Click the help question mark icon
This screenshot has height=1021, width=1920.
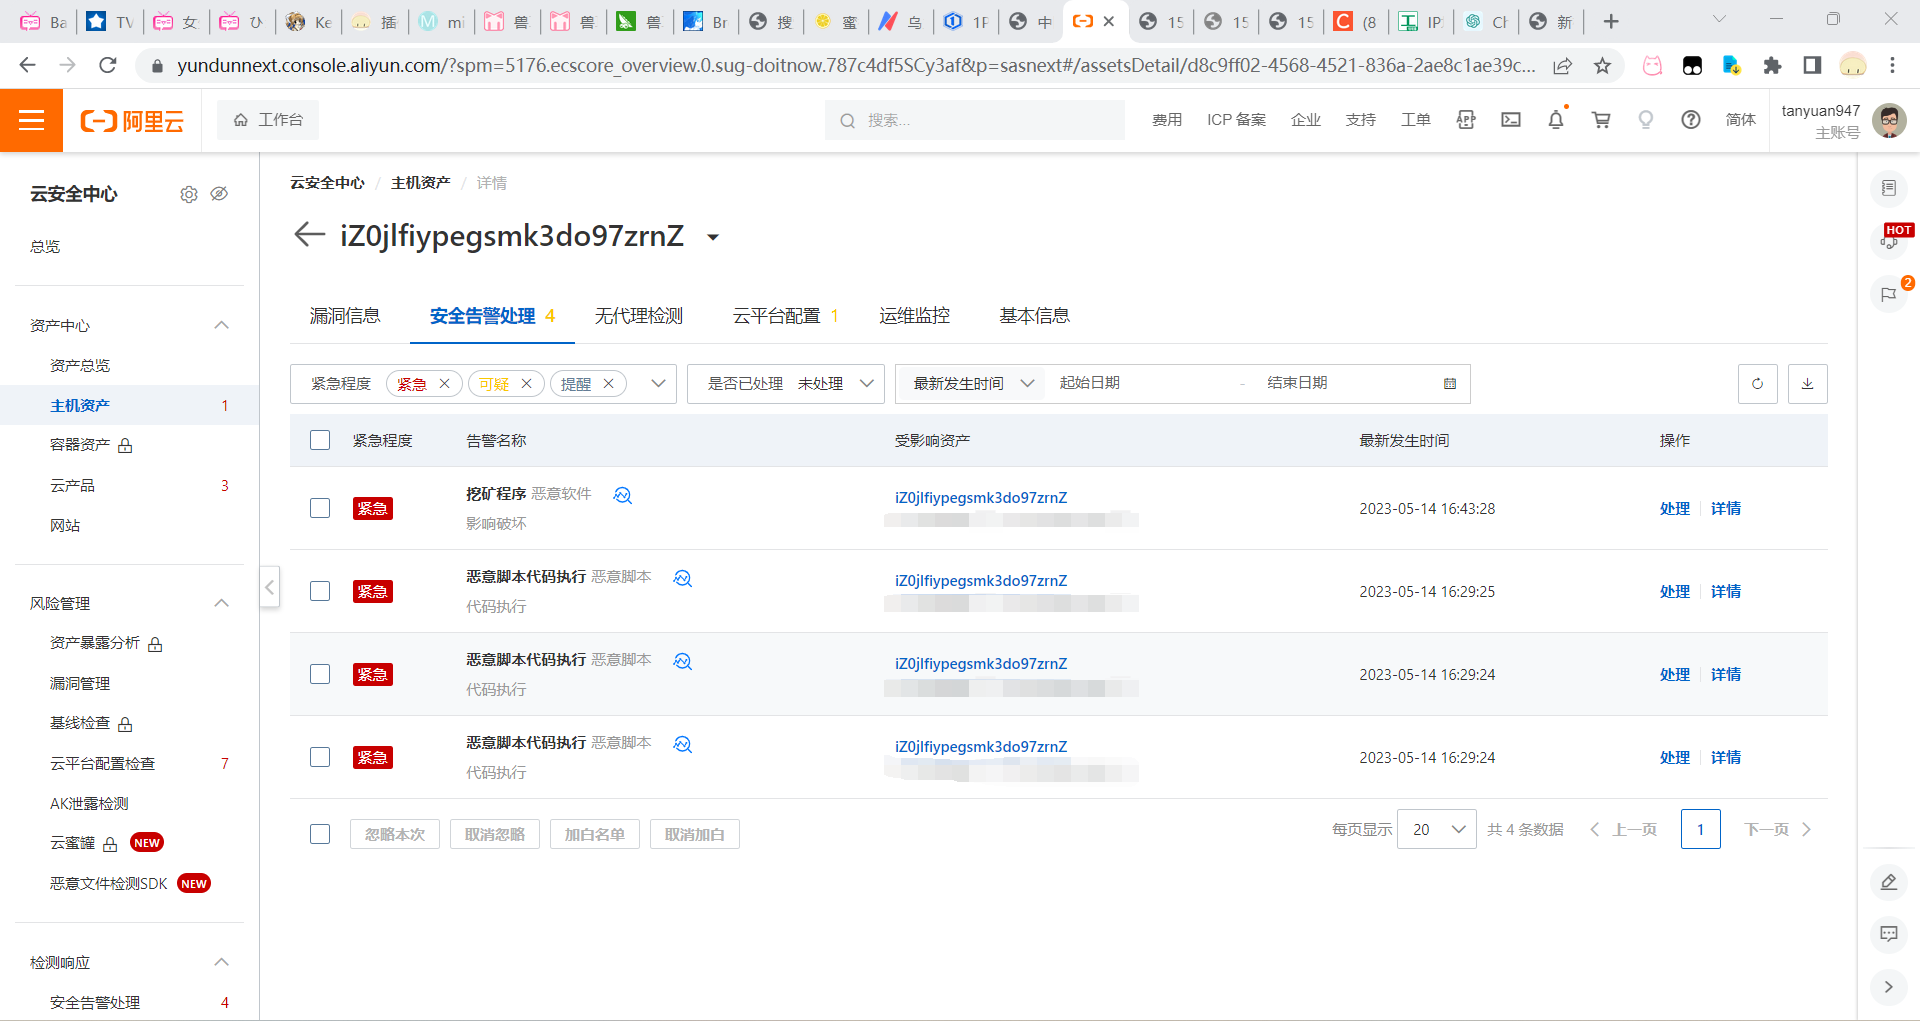[1690, 120]
